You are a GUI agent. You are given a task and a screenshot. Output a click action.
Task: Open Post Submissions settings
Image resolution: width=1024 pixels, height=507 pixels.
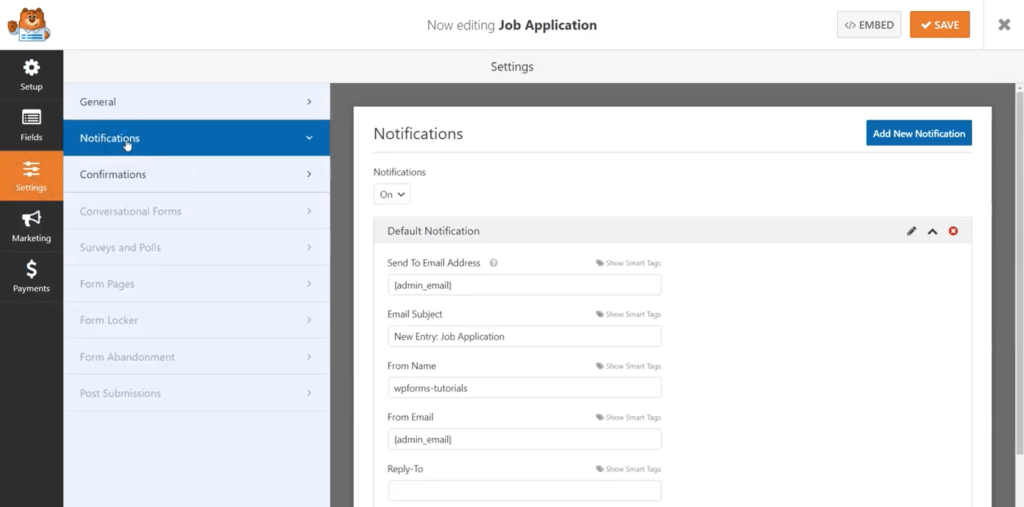click(197, 393)
